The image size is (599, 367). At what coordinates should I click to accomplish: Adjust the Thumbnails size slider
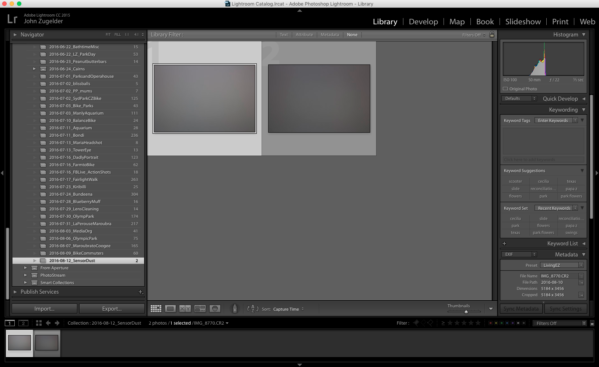[466, 312]
